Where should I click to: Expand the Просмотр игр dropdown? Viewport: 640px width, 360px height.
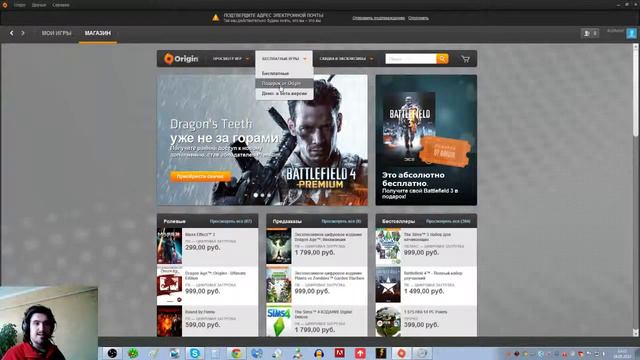231,59
